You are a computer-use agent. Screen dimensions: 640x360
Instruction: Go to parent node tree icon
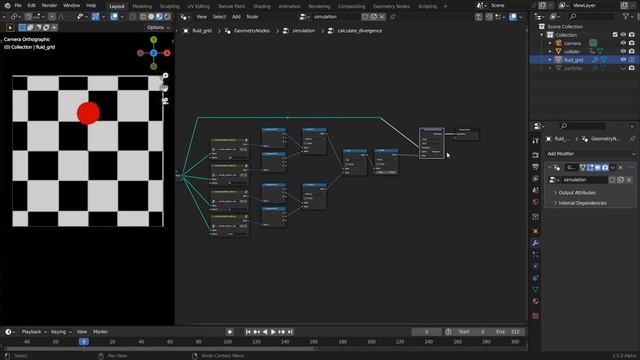[x=479, y=17]
